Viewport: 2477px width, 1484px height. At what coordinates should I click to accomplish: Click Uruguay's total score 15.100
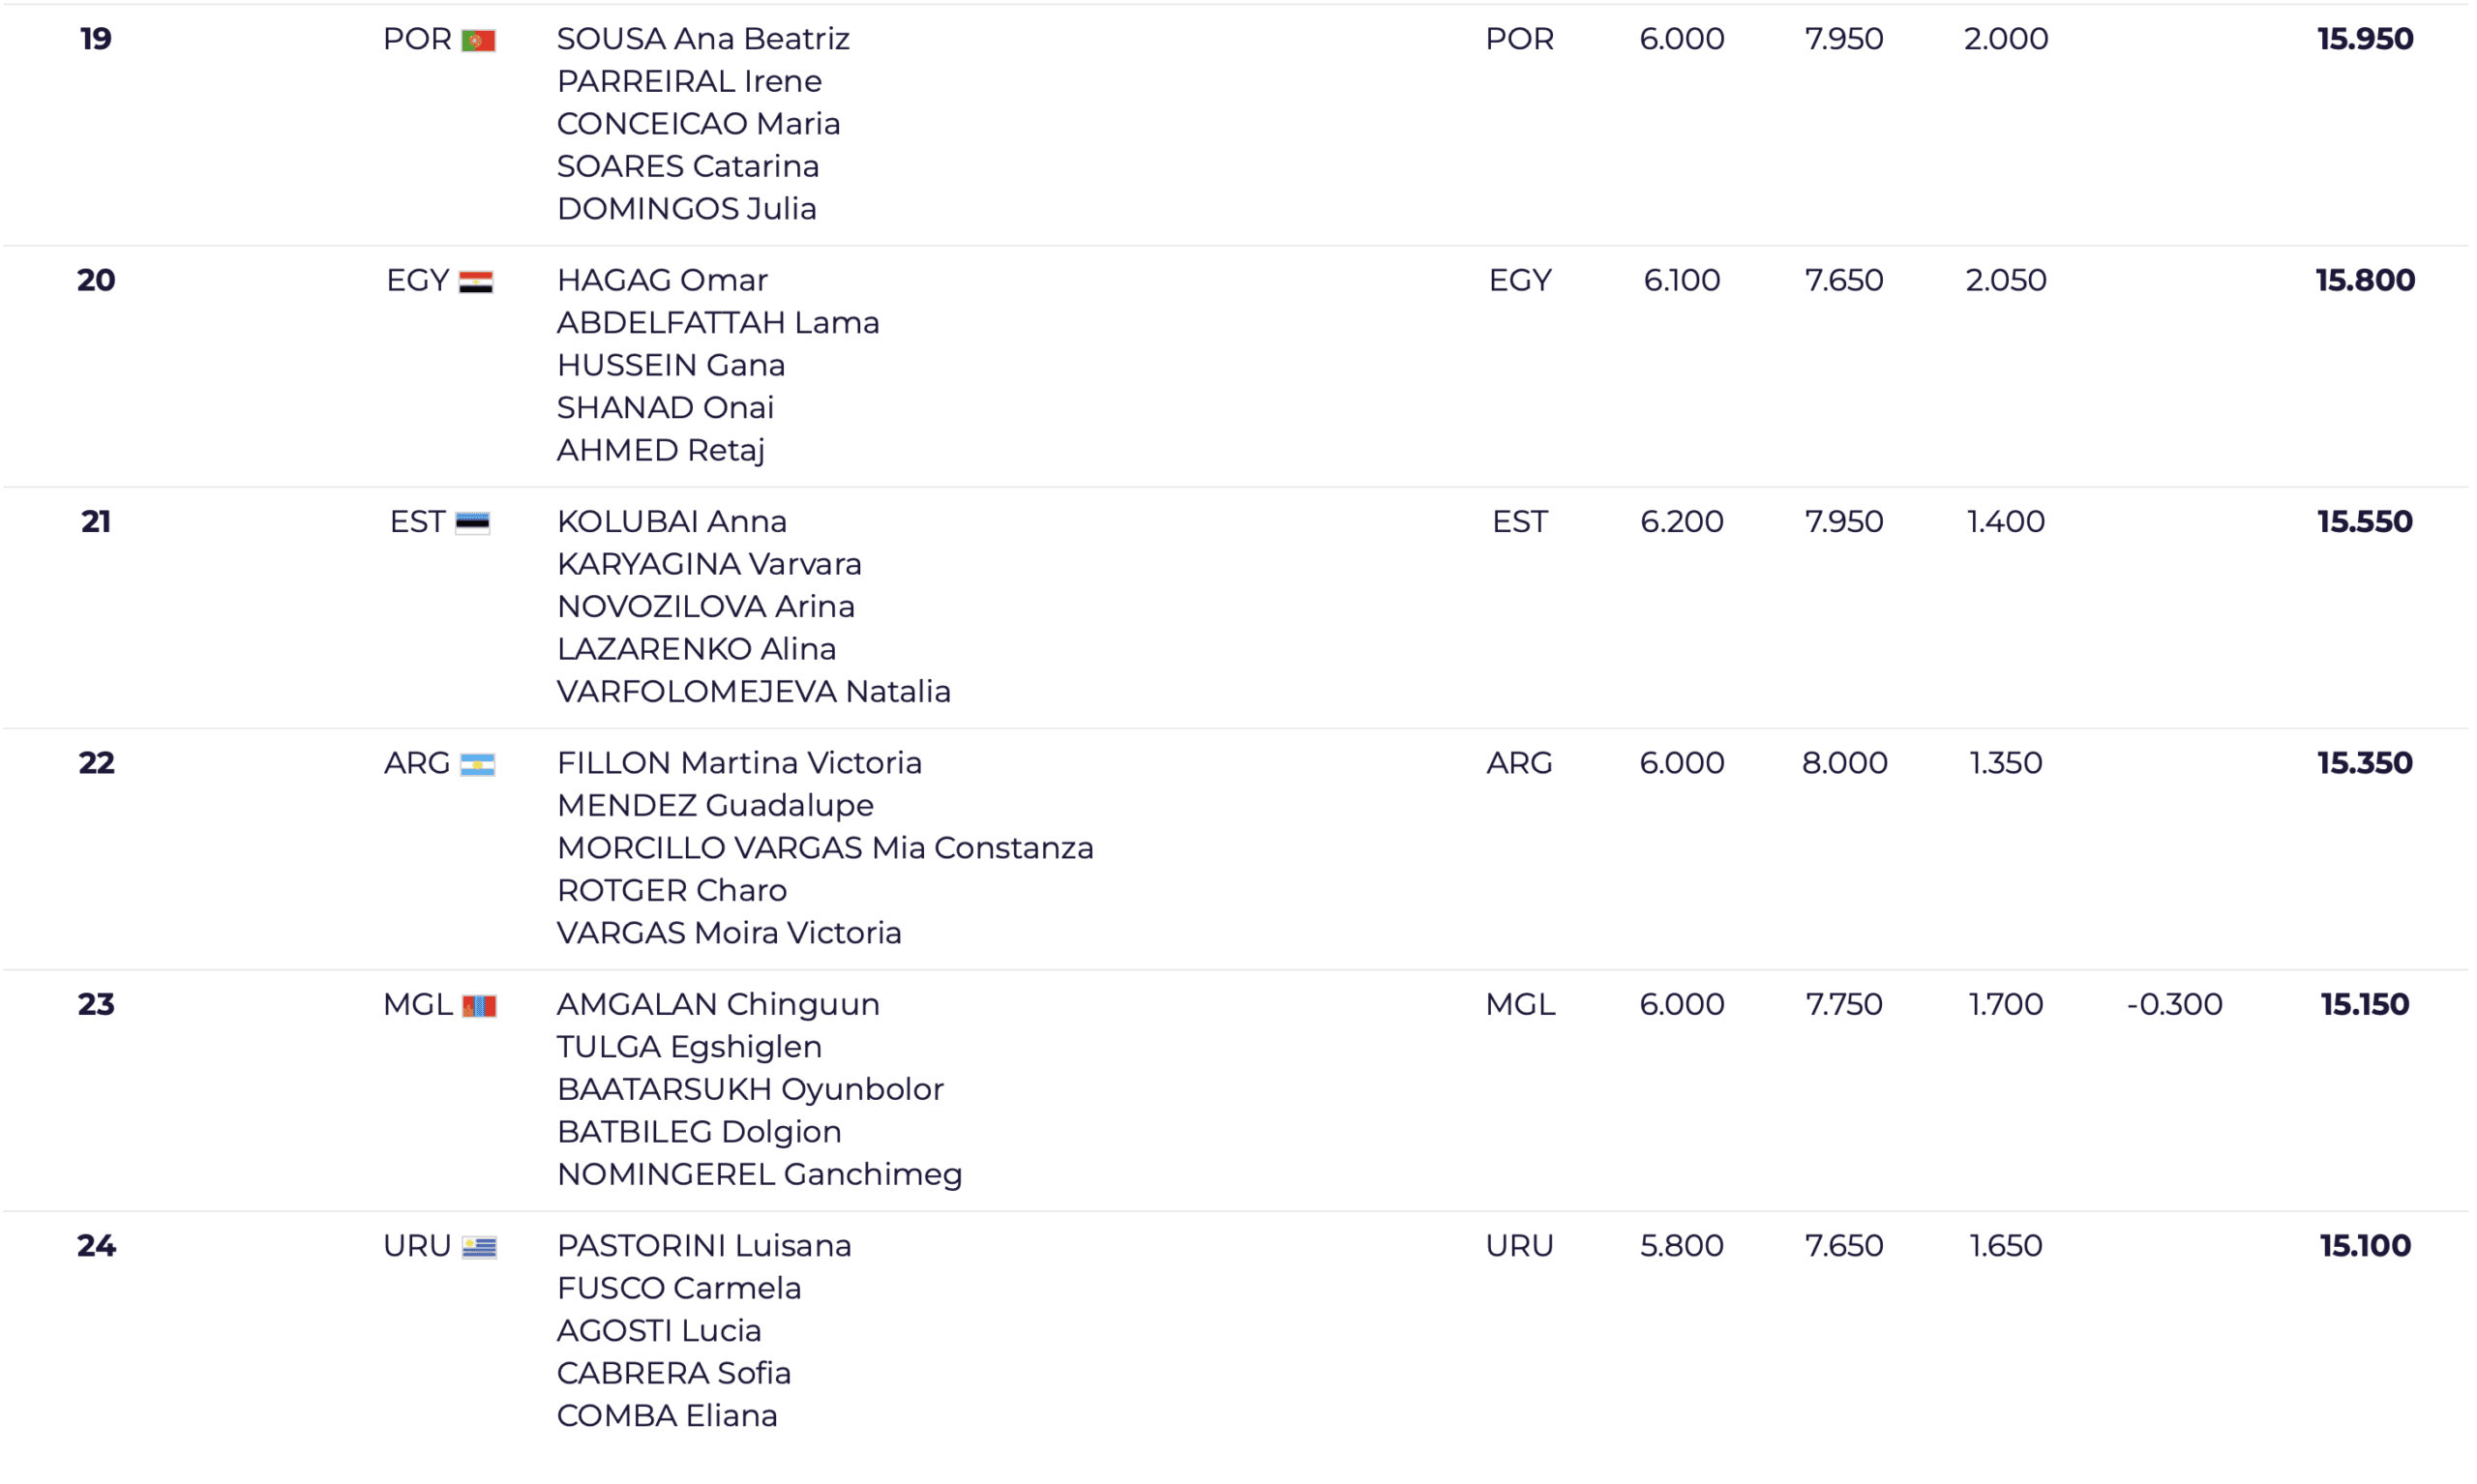click(x=2365, y=1246)
